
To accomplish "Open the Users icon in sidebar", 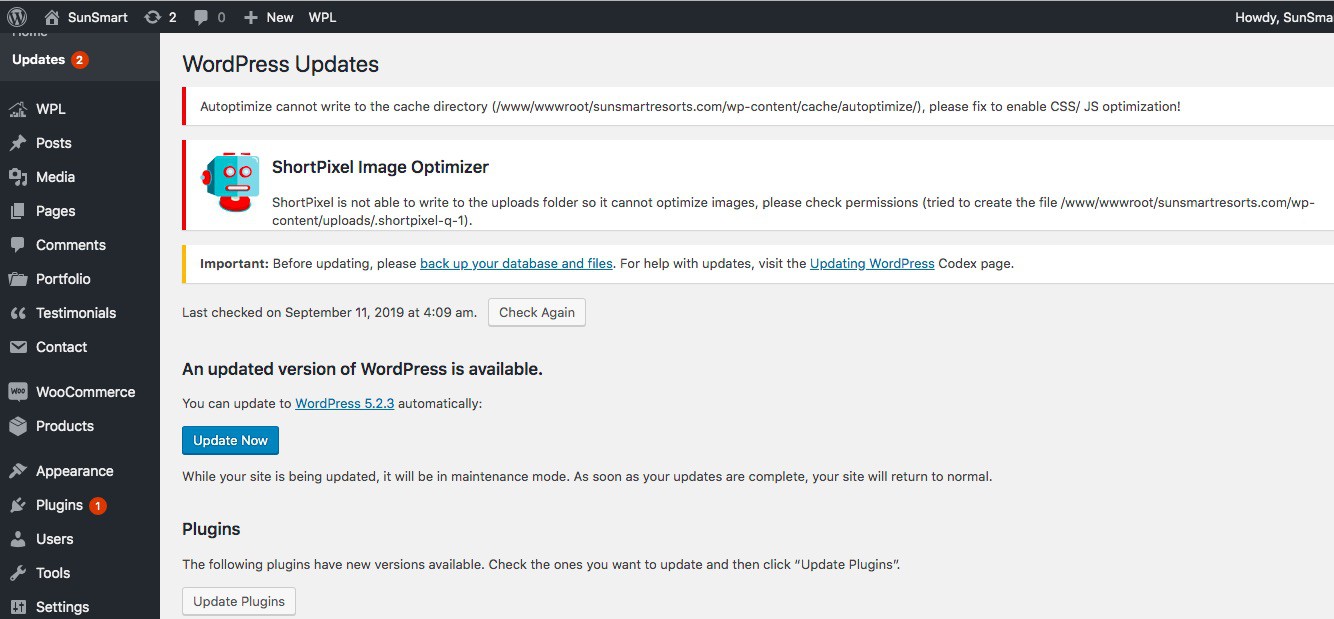I will (x=16, y=538).
